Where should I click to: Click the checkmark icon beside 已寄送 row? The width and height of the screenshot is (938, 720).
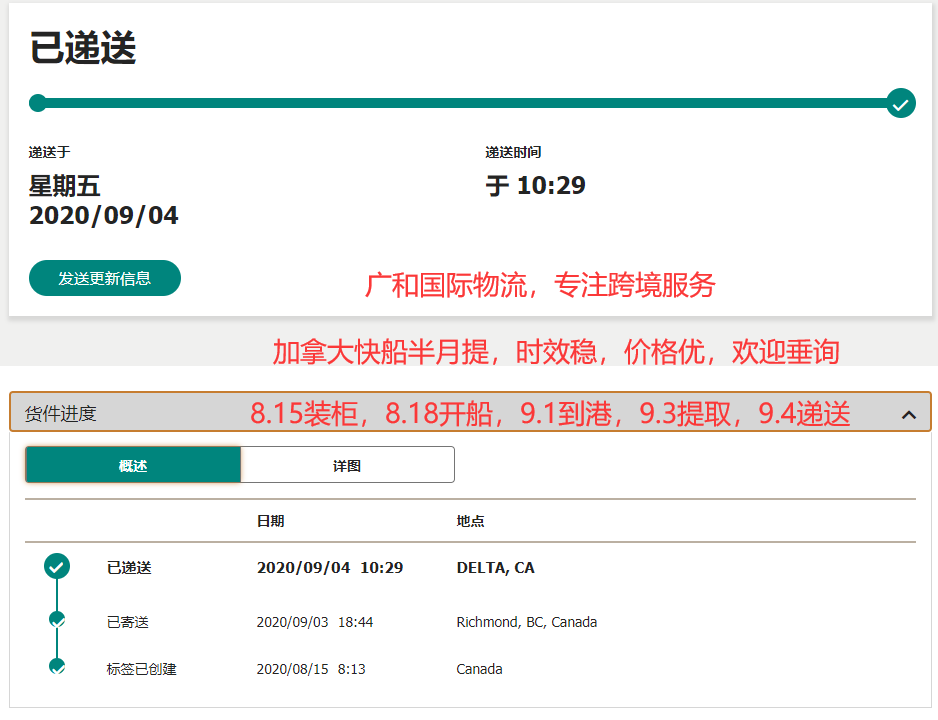click(57, 620)
